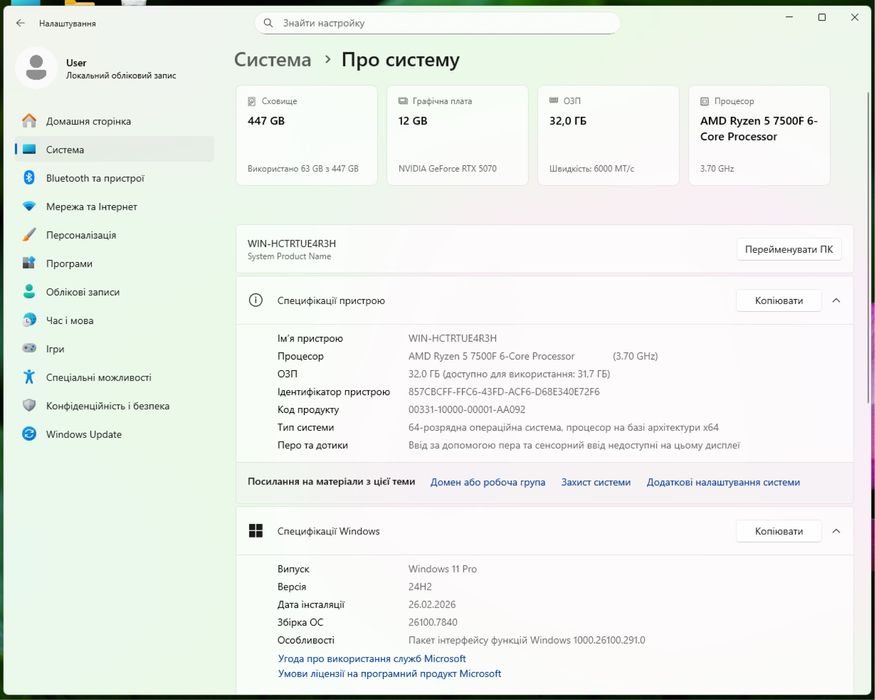Click the User avatar picture
Screen dimensions: 875x700
click(x=36, y=68)
